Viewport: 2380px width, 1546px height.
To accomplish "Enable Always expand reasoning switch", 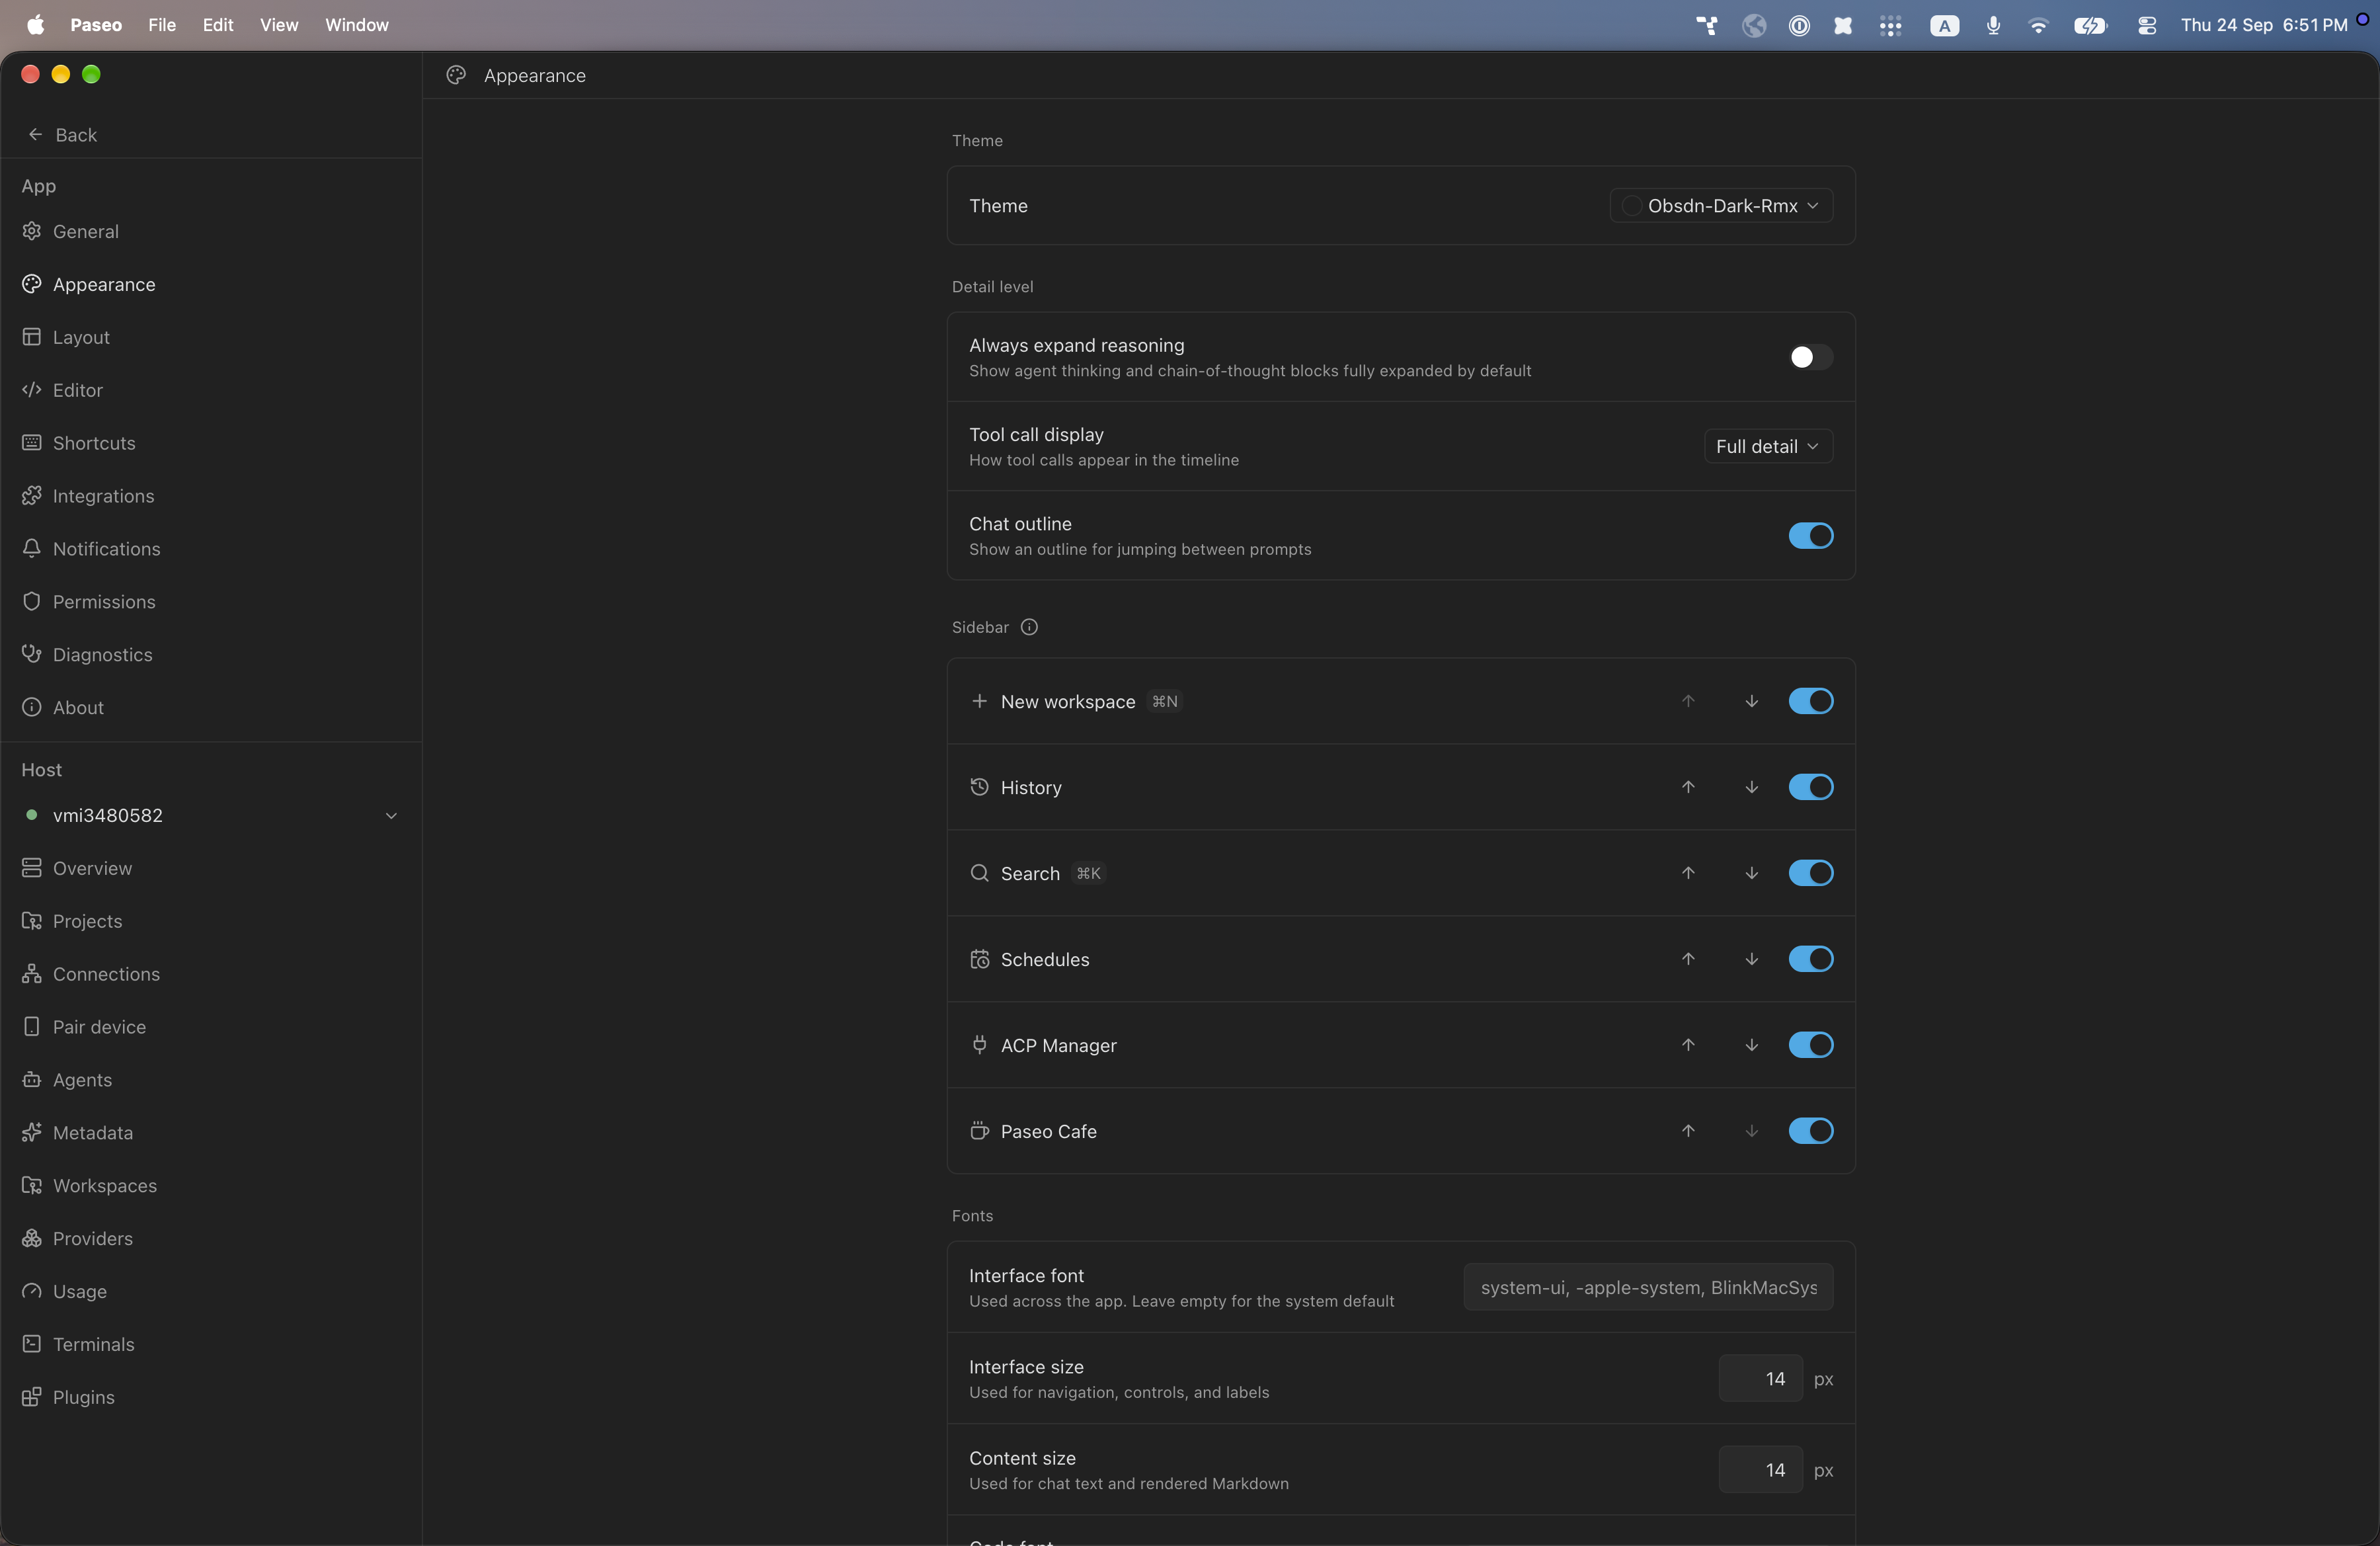I will (1810, 357).
